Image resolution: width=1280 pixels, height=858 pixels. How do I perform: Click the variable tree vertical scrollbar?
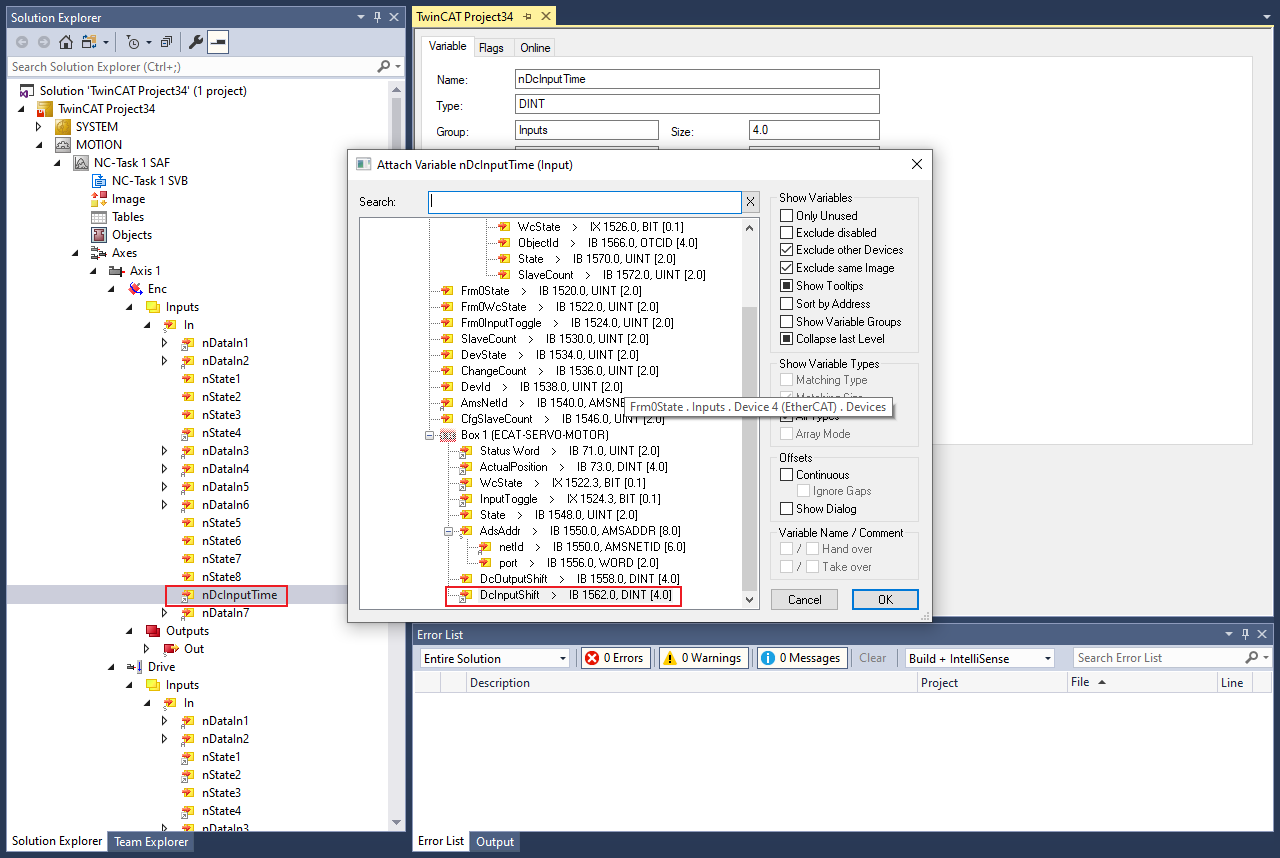749,450
